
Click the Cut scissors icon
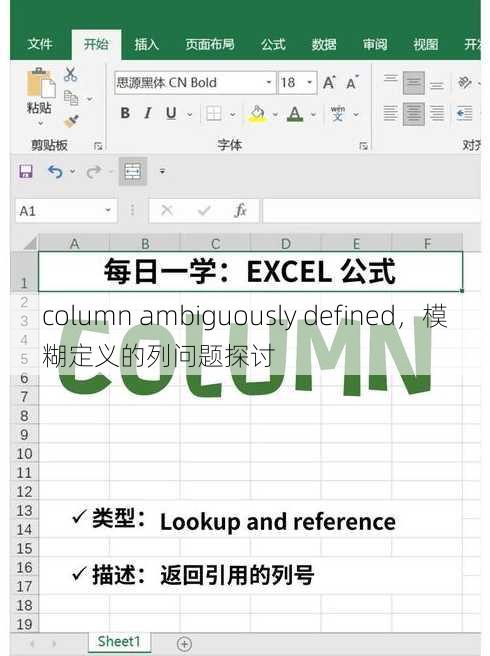click(x=70, y=74)
